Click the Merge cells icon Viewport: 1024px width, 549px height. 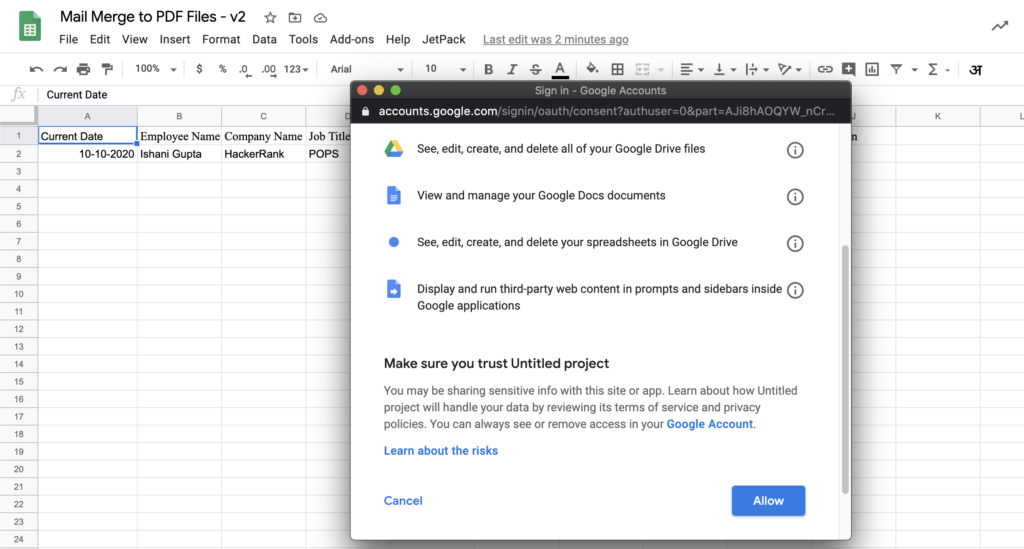point(643,69)
